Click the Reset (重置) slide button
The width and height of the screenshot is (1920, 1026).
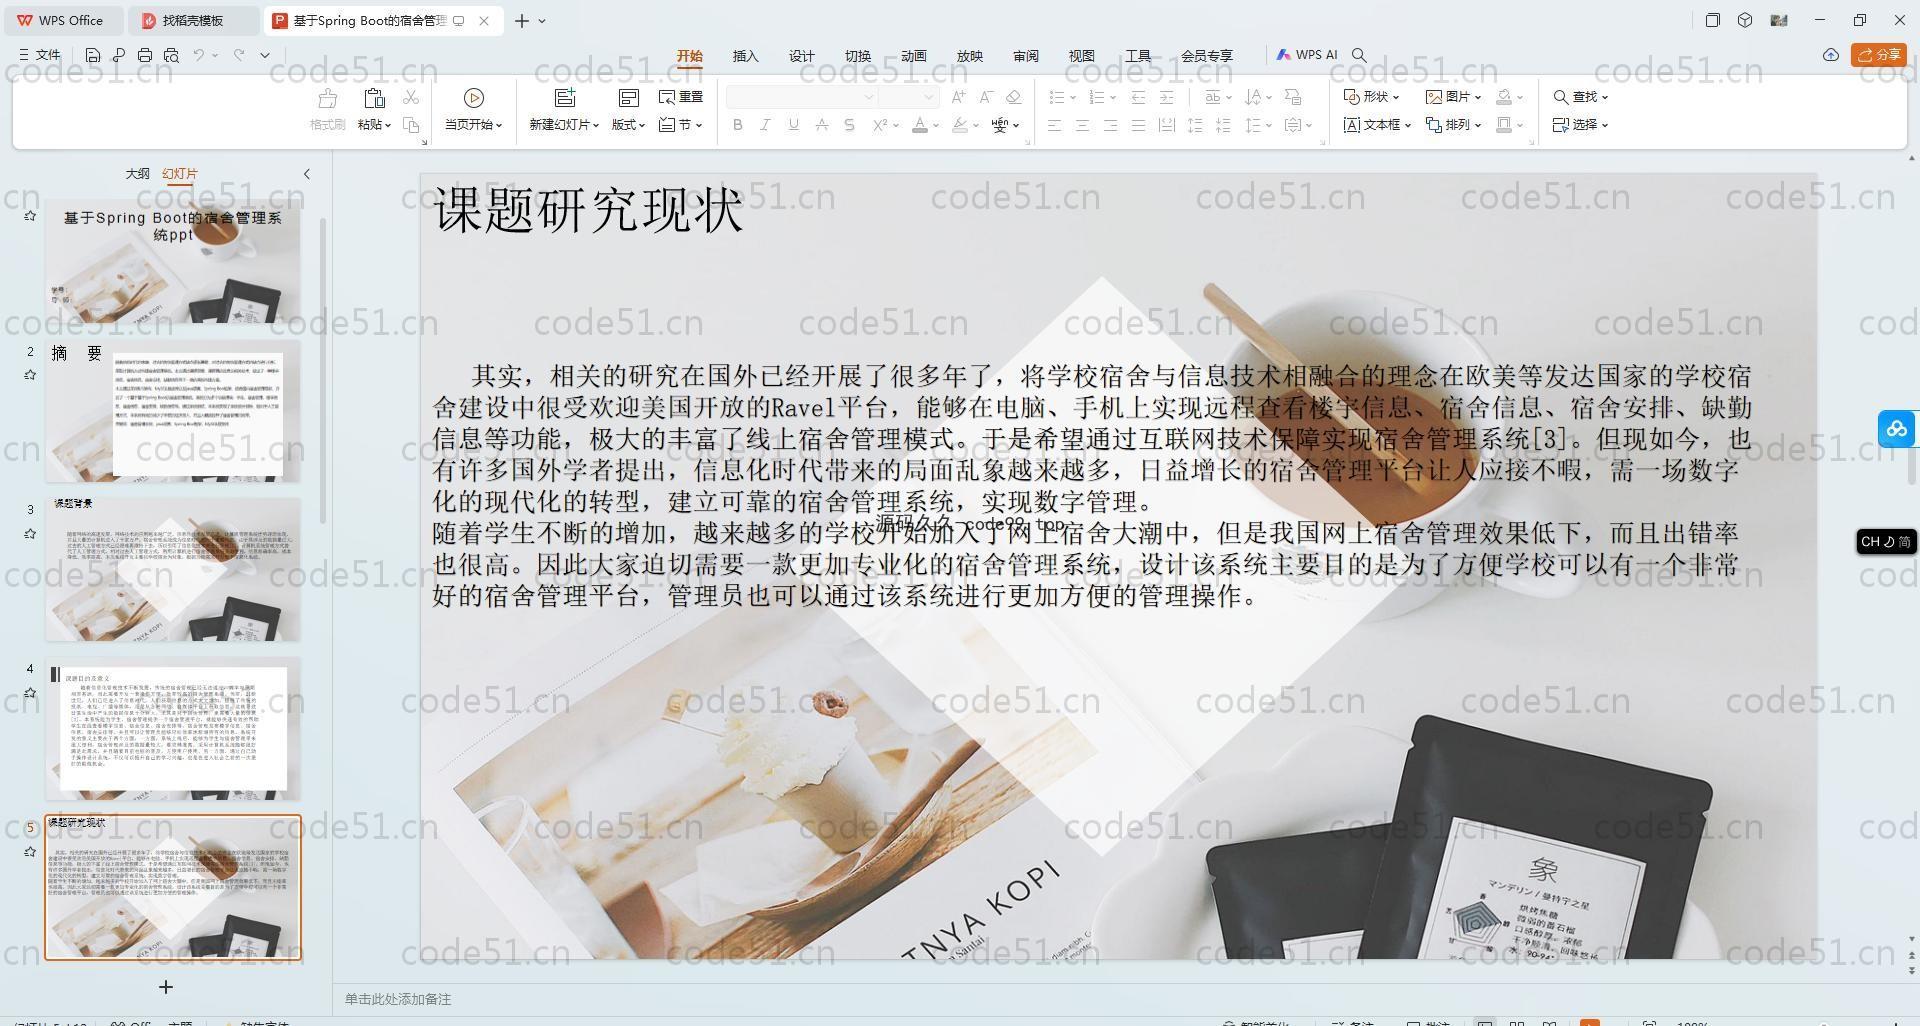(x=681, y=97)
